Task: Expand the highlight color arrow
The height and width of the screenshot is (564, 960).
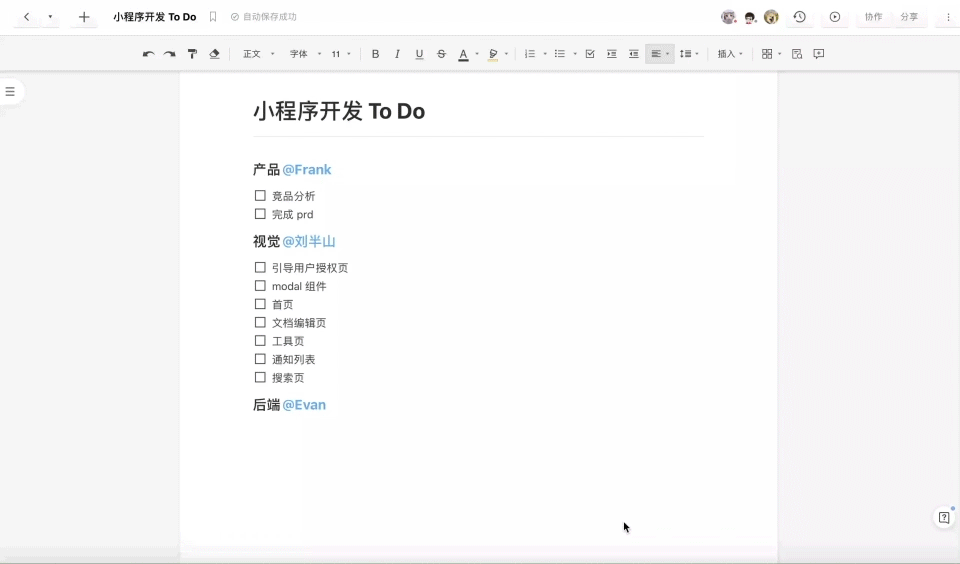Action: click(506, 54)
